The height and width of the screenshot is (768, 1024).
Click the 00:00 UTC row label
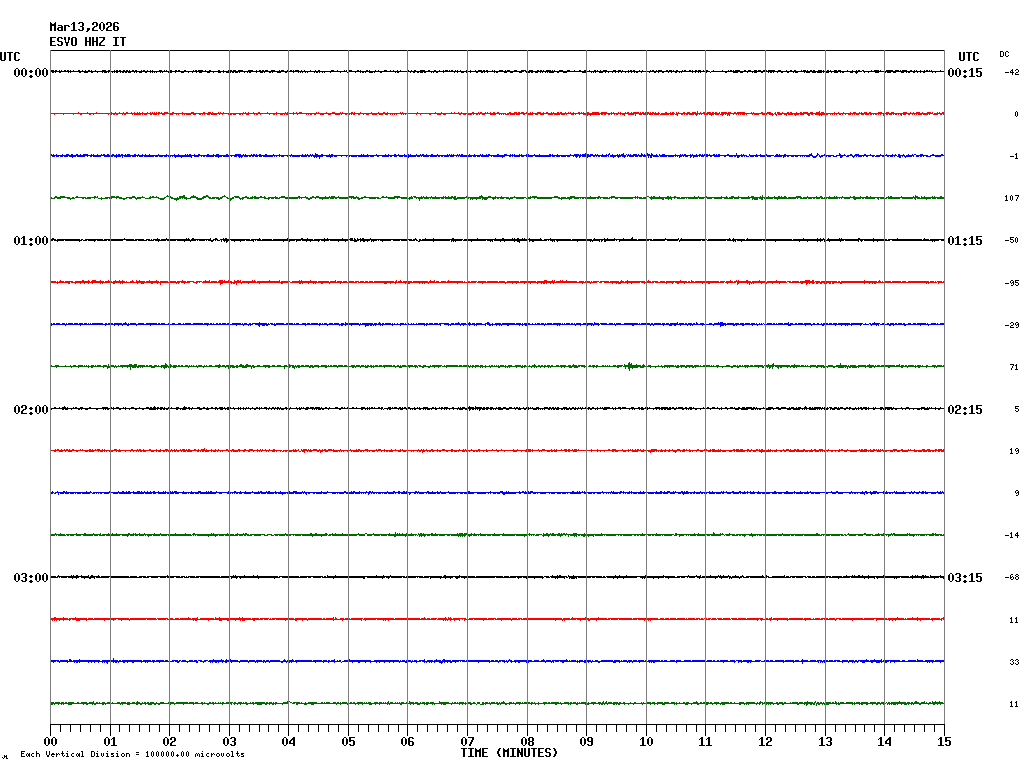pyautogui.click(x=31, y=73)
